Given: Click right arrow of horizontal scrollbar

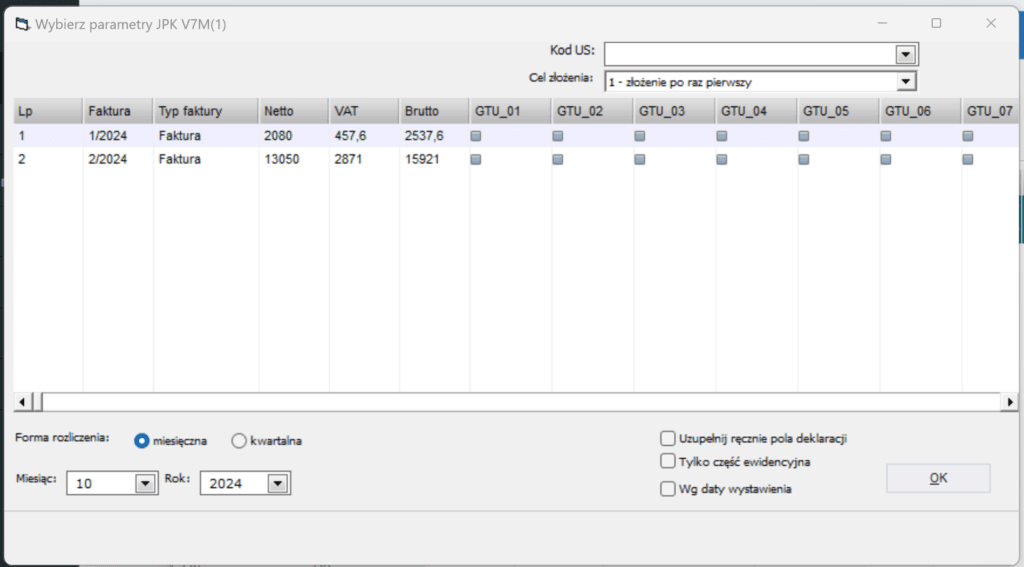Looking at the screenshot, I should 1010,401.
